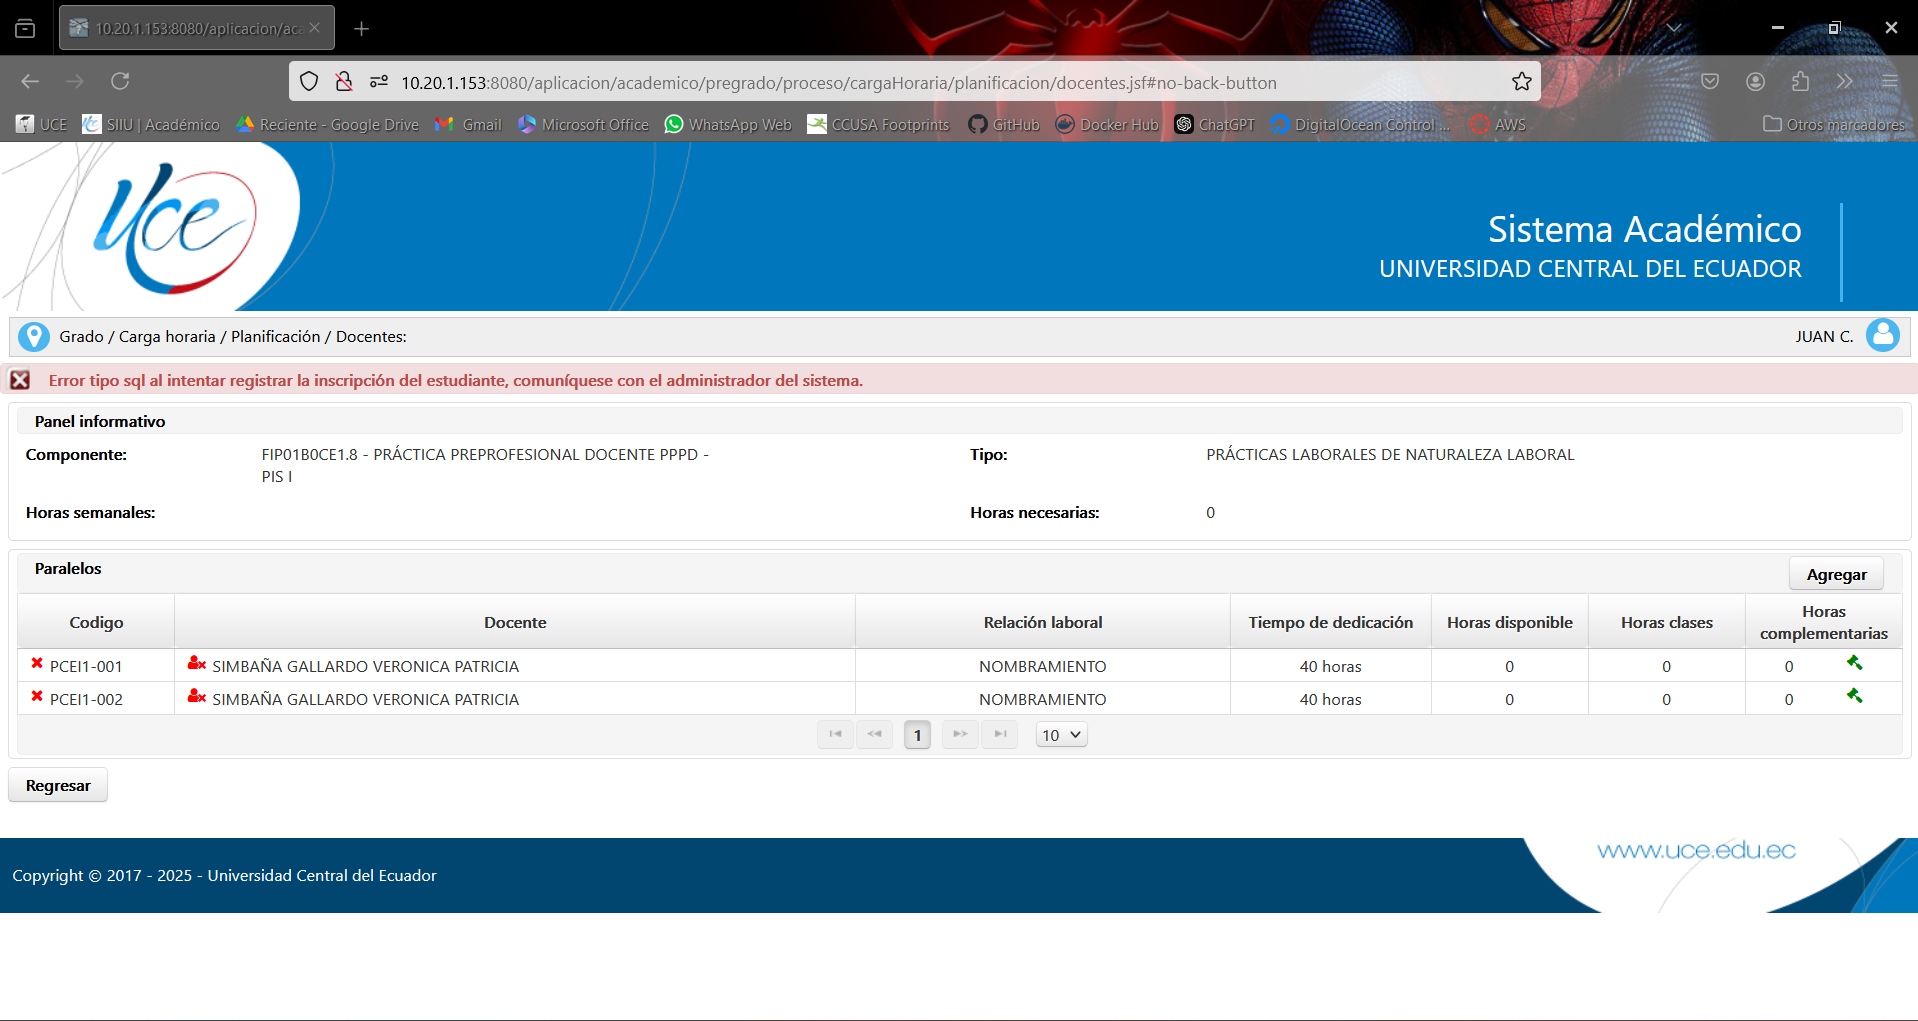Remove docente icon in PCEI1-002 row
The height and width of the screenshot is (1021, 1918).
[196, 697]
